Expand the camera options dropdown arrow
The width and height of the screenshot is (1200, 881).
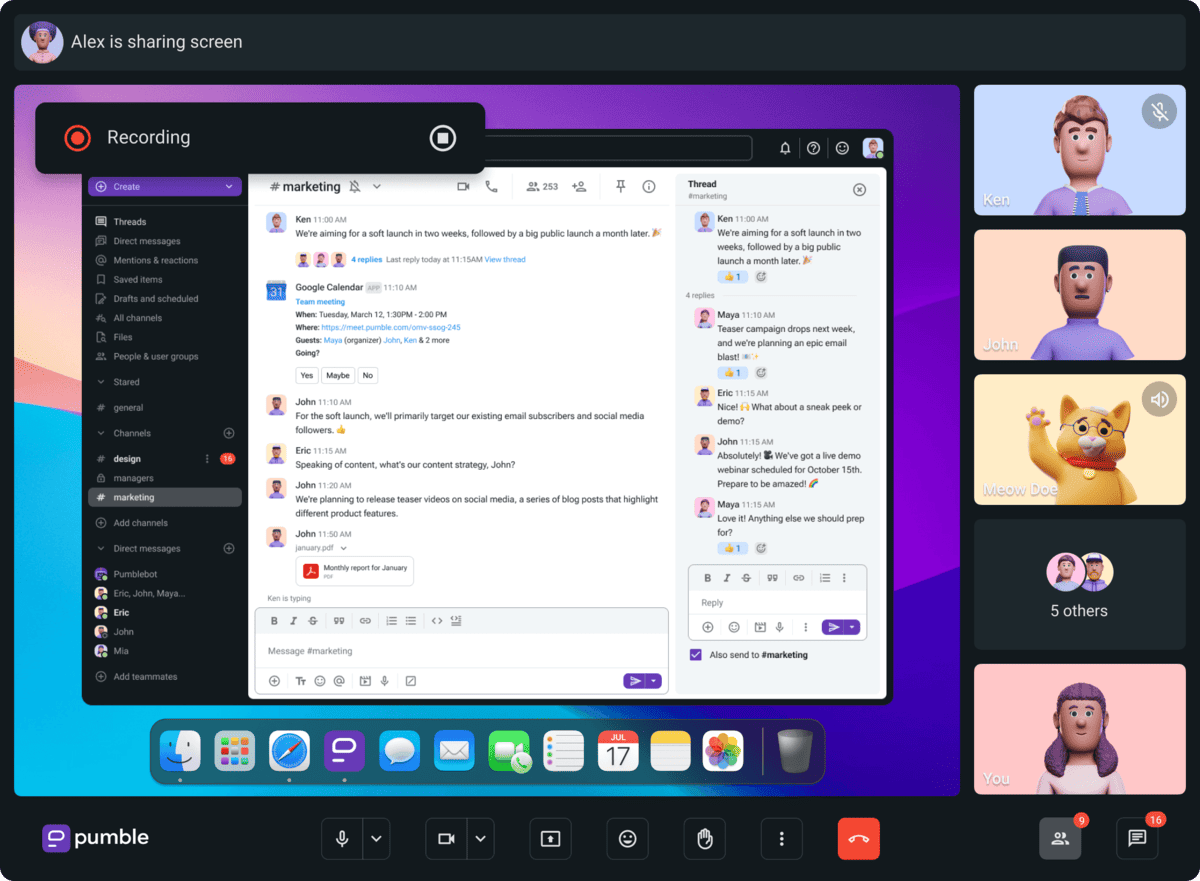[480, 839]
